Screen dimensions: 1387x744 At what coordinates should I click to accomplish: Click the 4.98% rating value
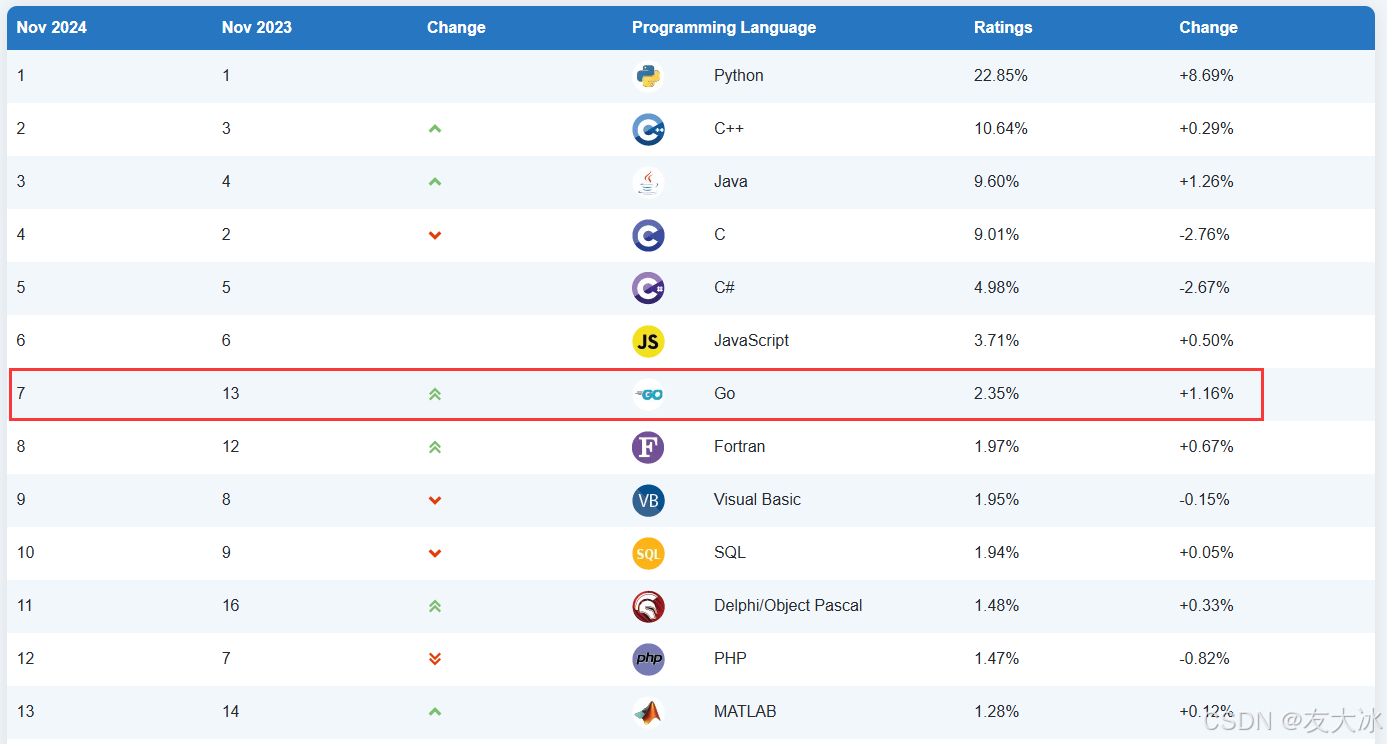pos(997,288)
